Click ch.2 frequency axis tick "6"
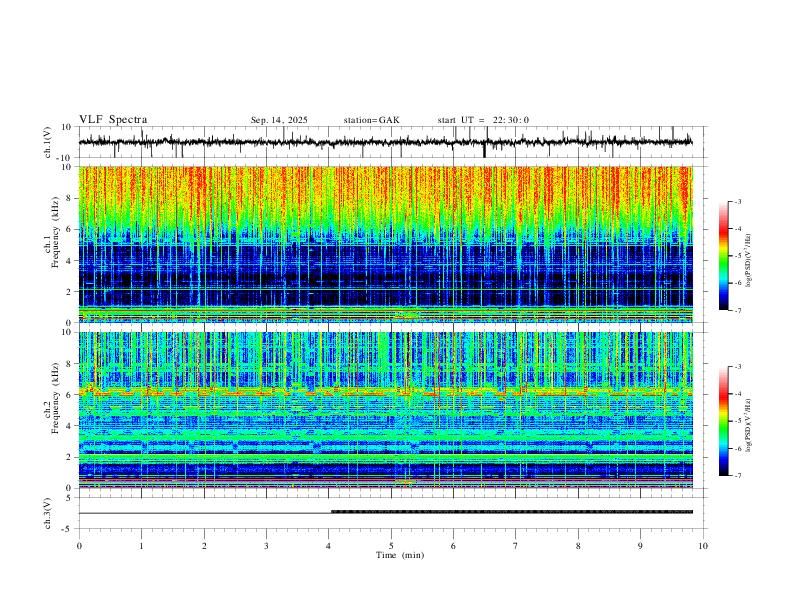The image size is (792, 612). pyautogui.click(x=70, y=395)
